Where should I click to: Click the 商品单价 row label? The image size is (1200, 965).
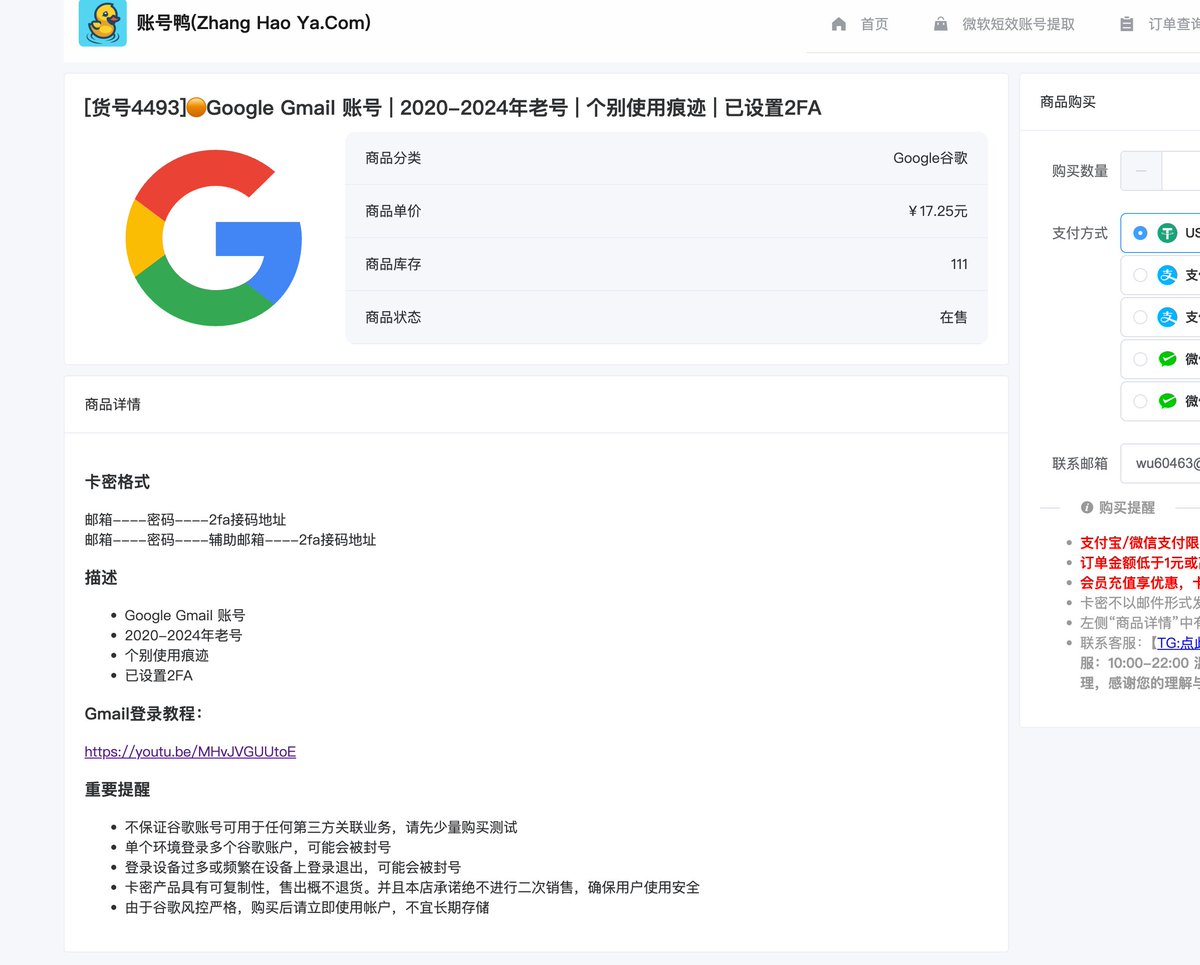pos(393,211)
